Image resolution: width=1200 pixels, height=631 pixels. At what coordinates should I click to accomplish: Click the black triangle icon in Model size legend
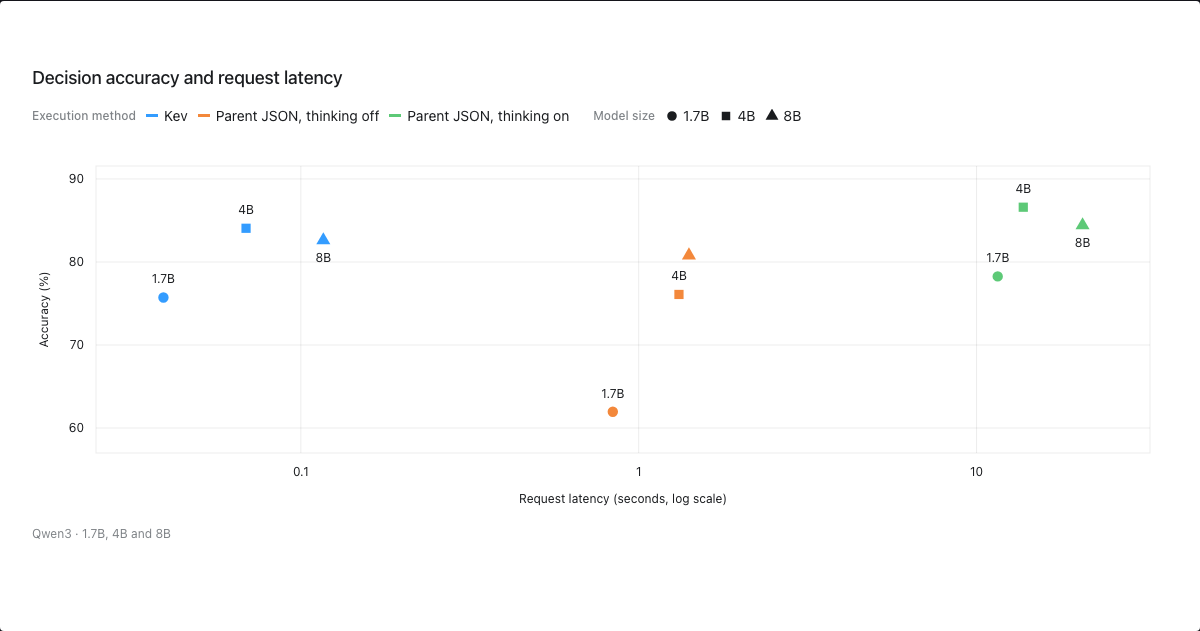(772, 115)
